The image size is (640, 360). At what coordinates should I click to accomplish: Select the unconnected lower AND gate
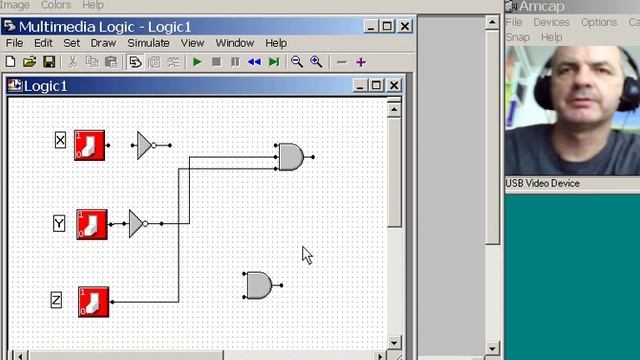point(260,285)
